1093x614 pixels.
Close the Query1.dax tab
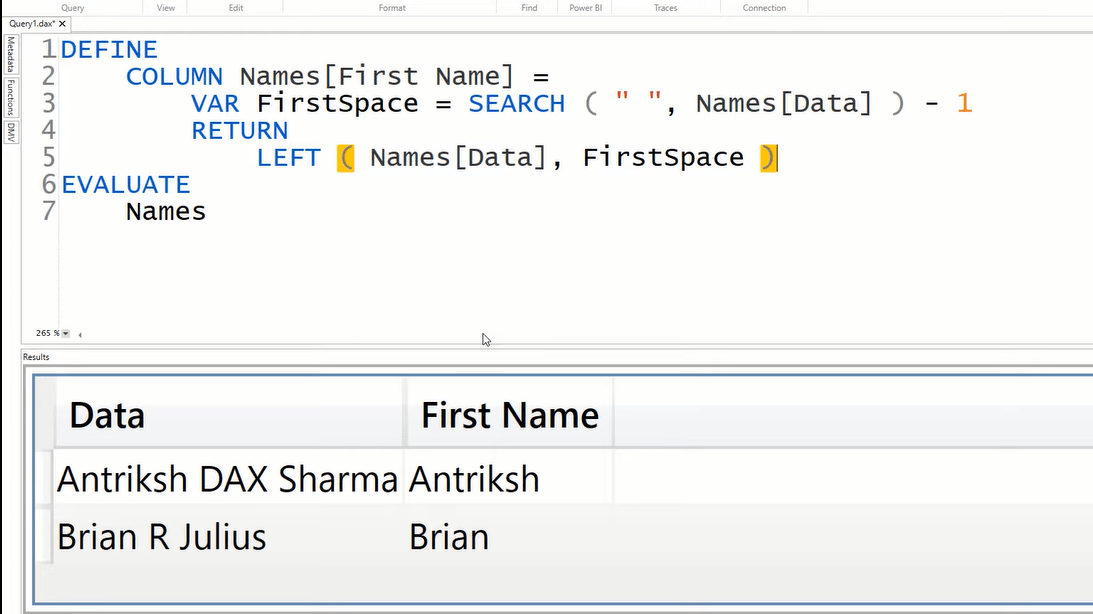pyautogui.click(x=62, y=24)
